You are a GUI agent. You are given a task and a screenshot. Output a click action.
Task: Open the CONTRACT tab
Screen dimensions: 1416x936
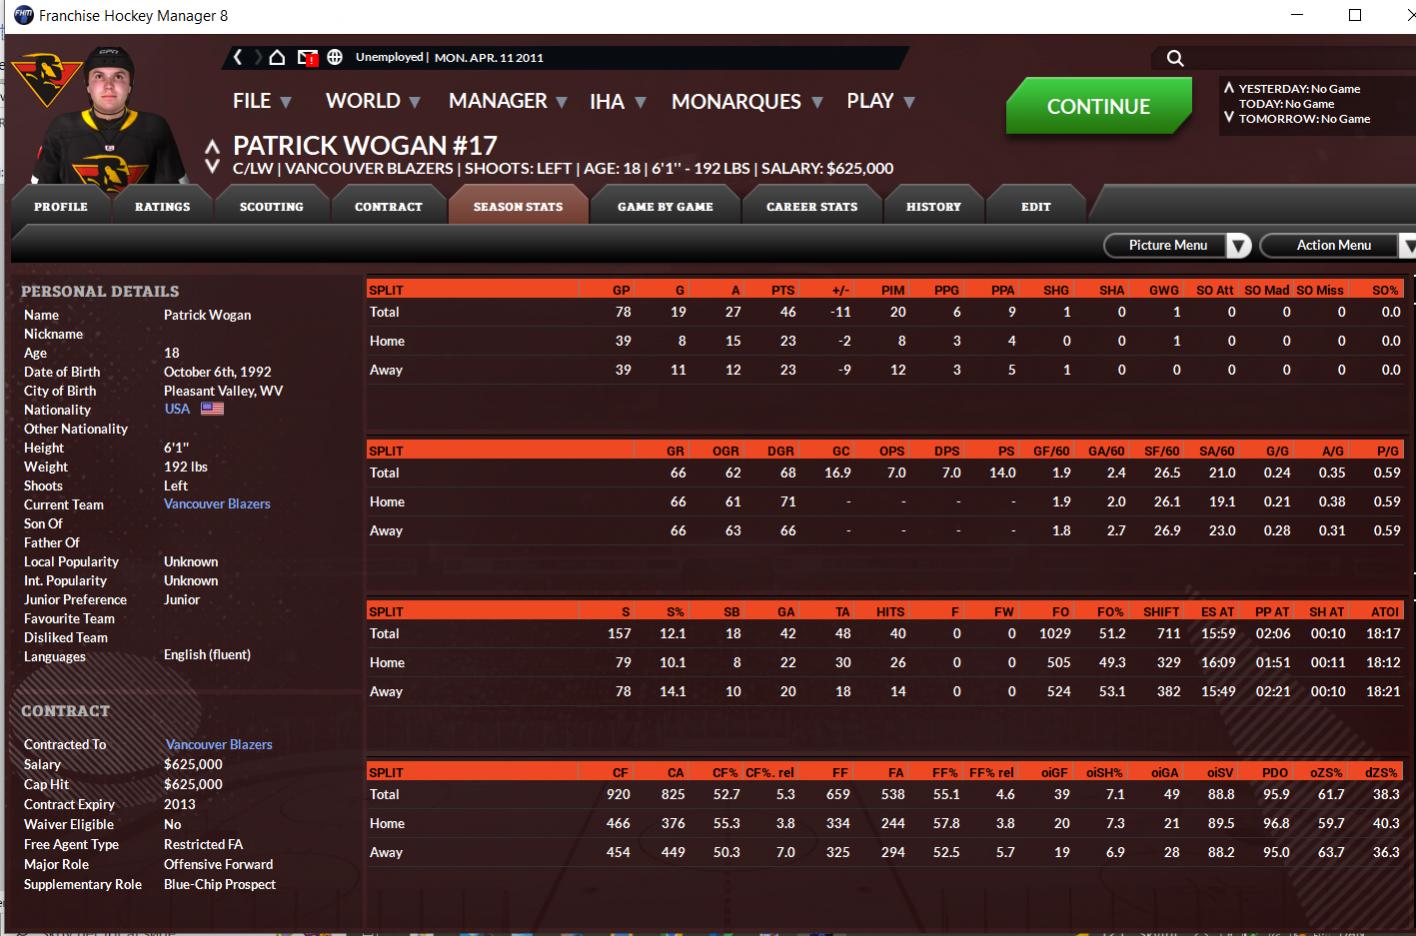[388, 207]
